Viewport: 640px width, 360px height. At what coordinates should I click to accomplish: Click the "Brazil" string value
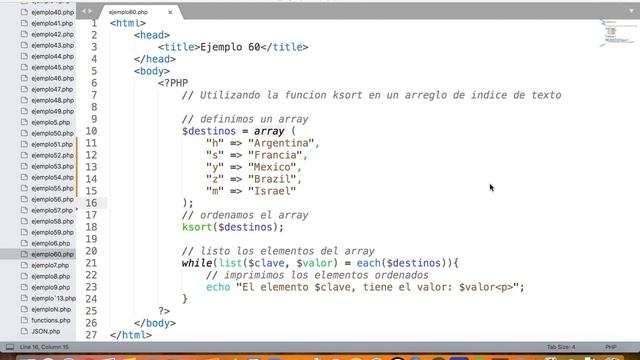pos(272,179)
